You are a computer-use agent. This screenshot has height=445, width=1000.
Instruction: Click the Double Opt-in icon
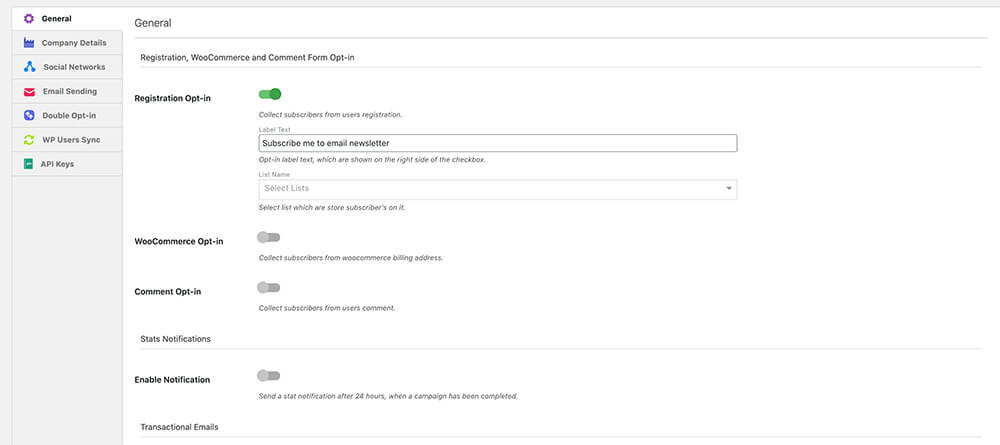[29, 115]
